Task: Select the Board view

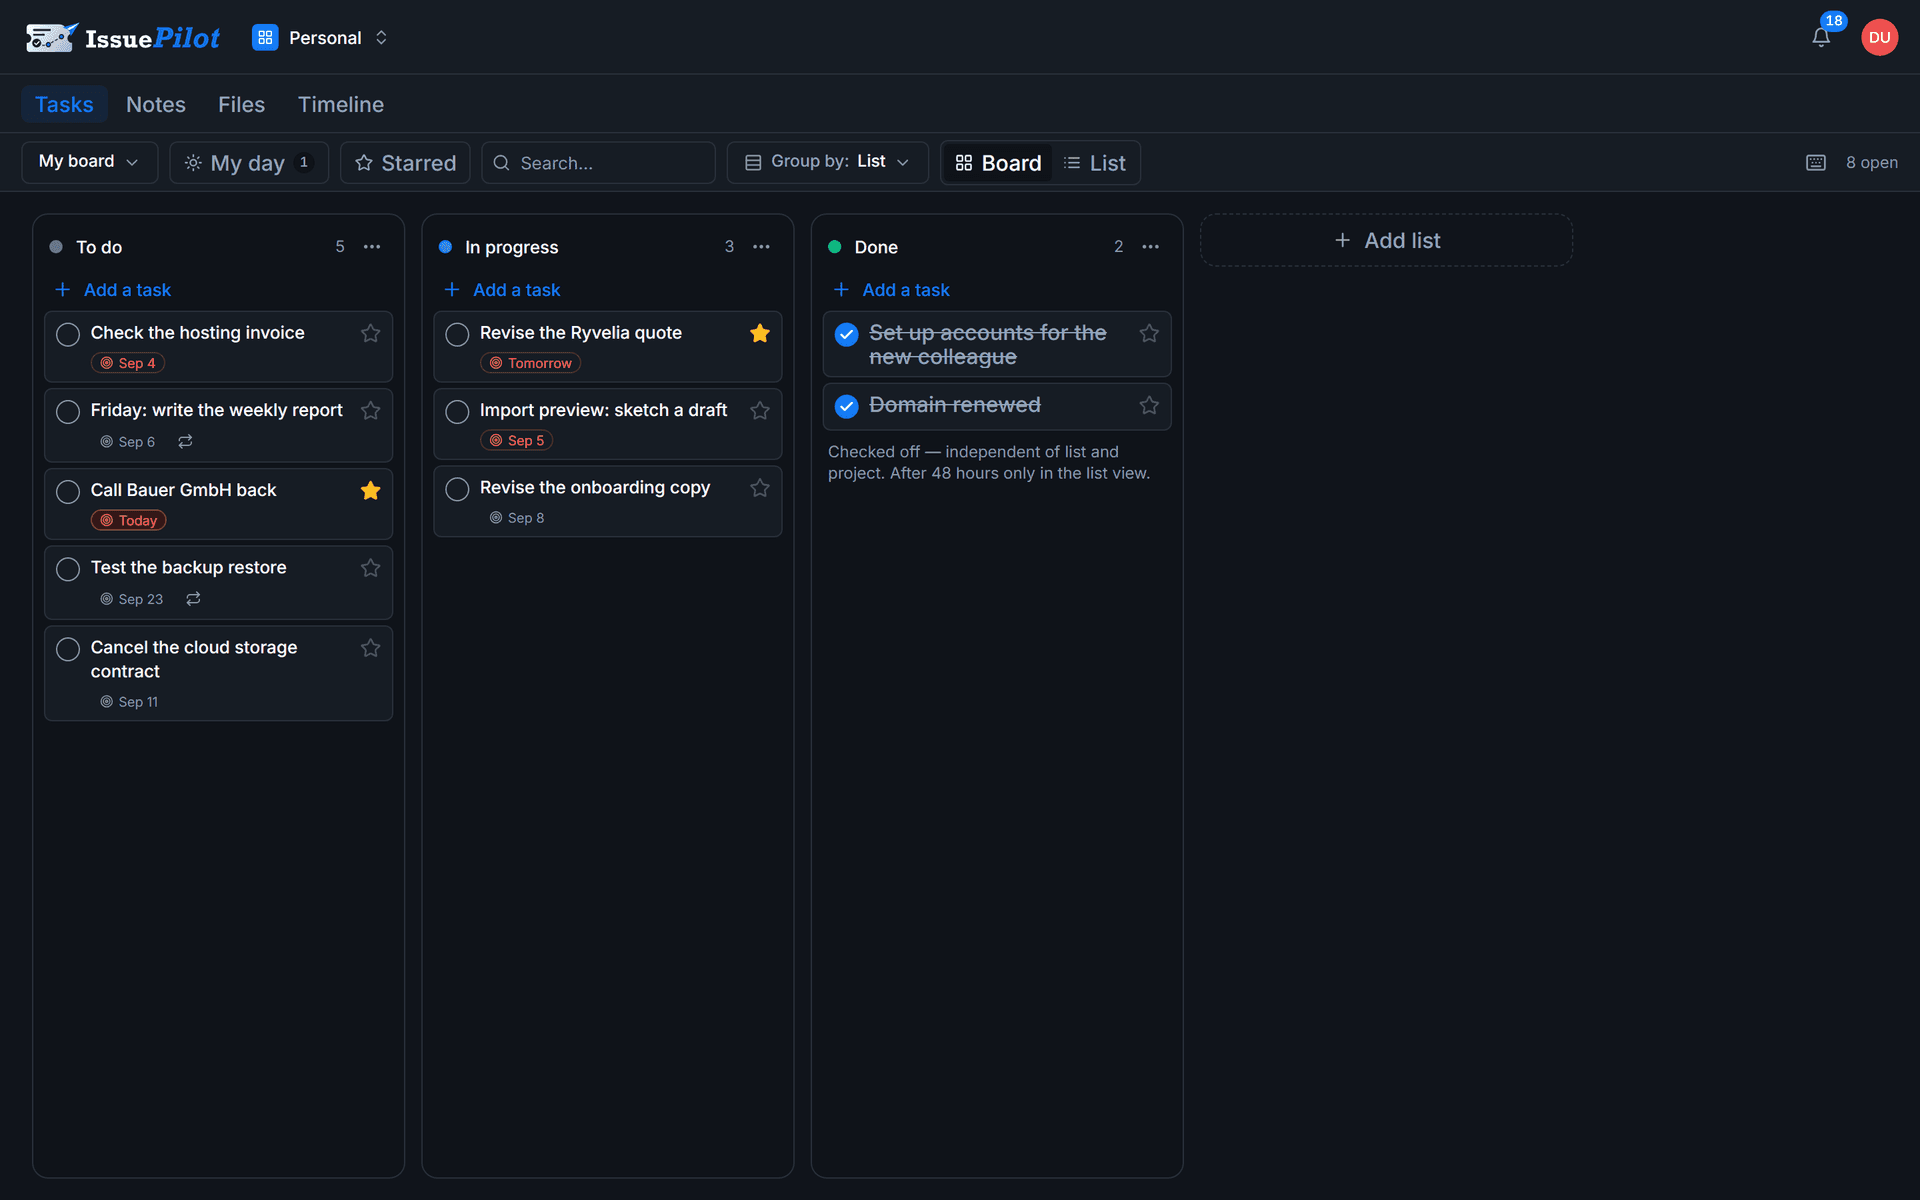Action: pos(998,163)
